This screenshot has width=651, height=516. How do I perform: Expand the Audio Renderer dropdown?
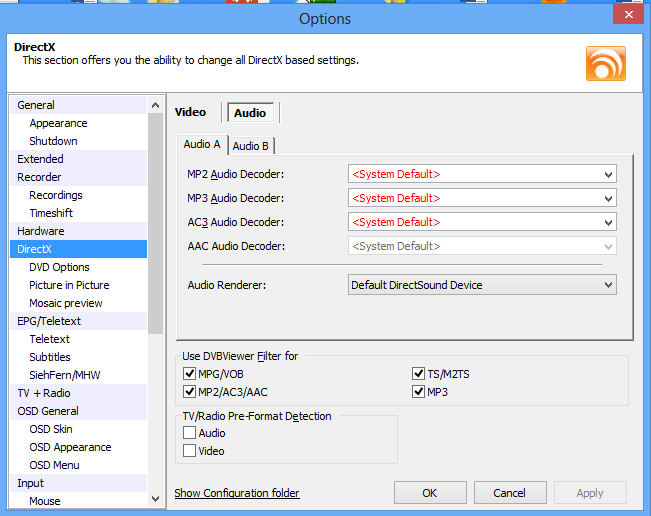[482, 285]
